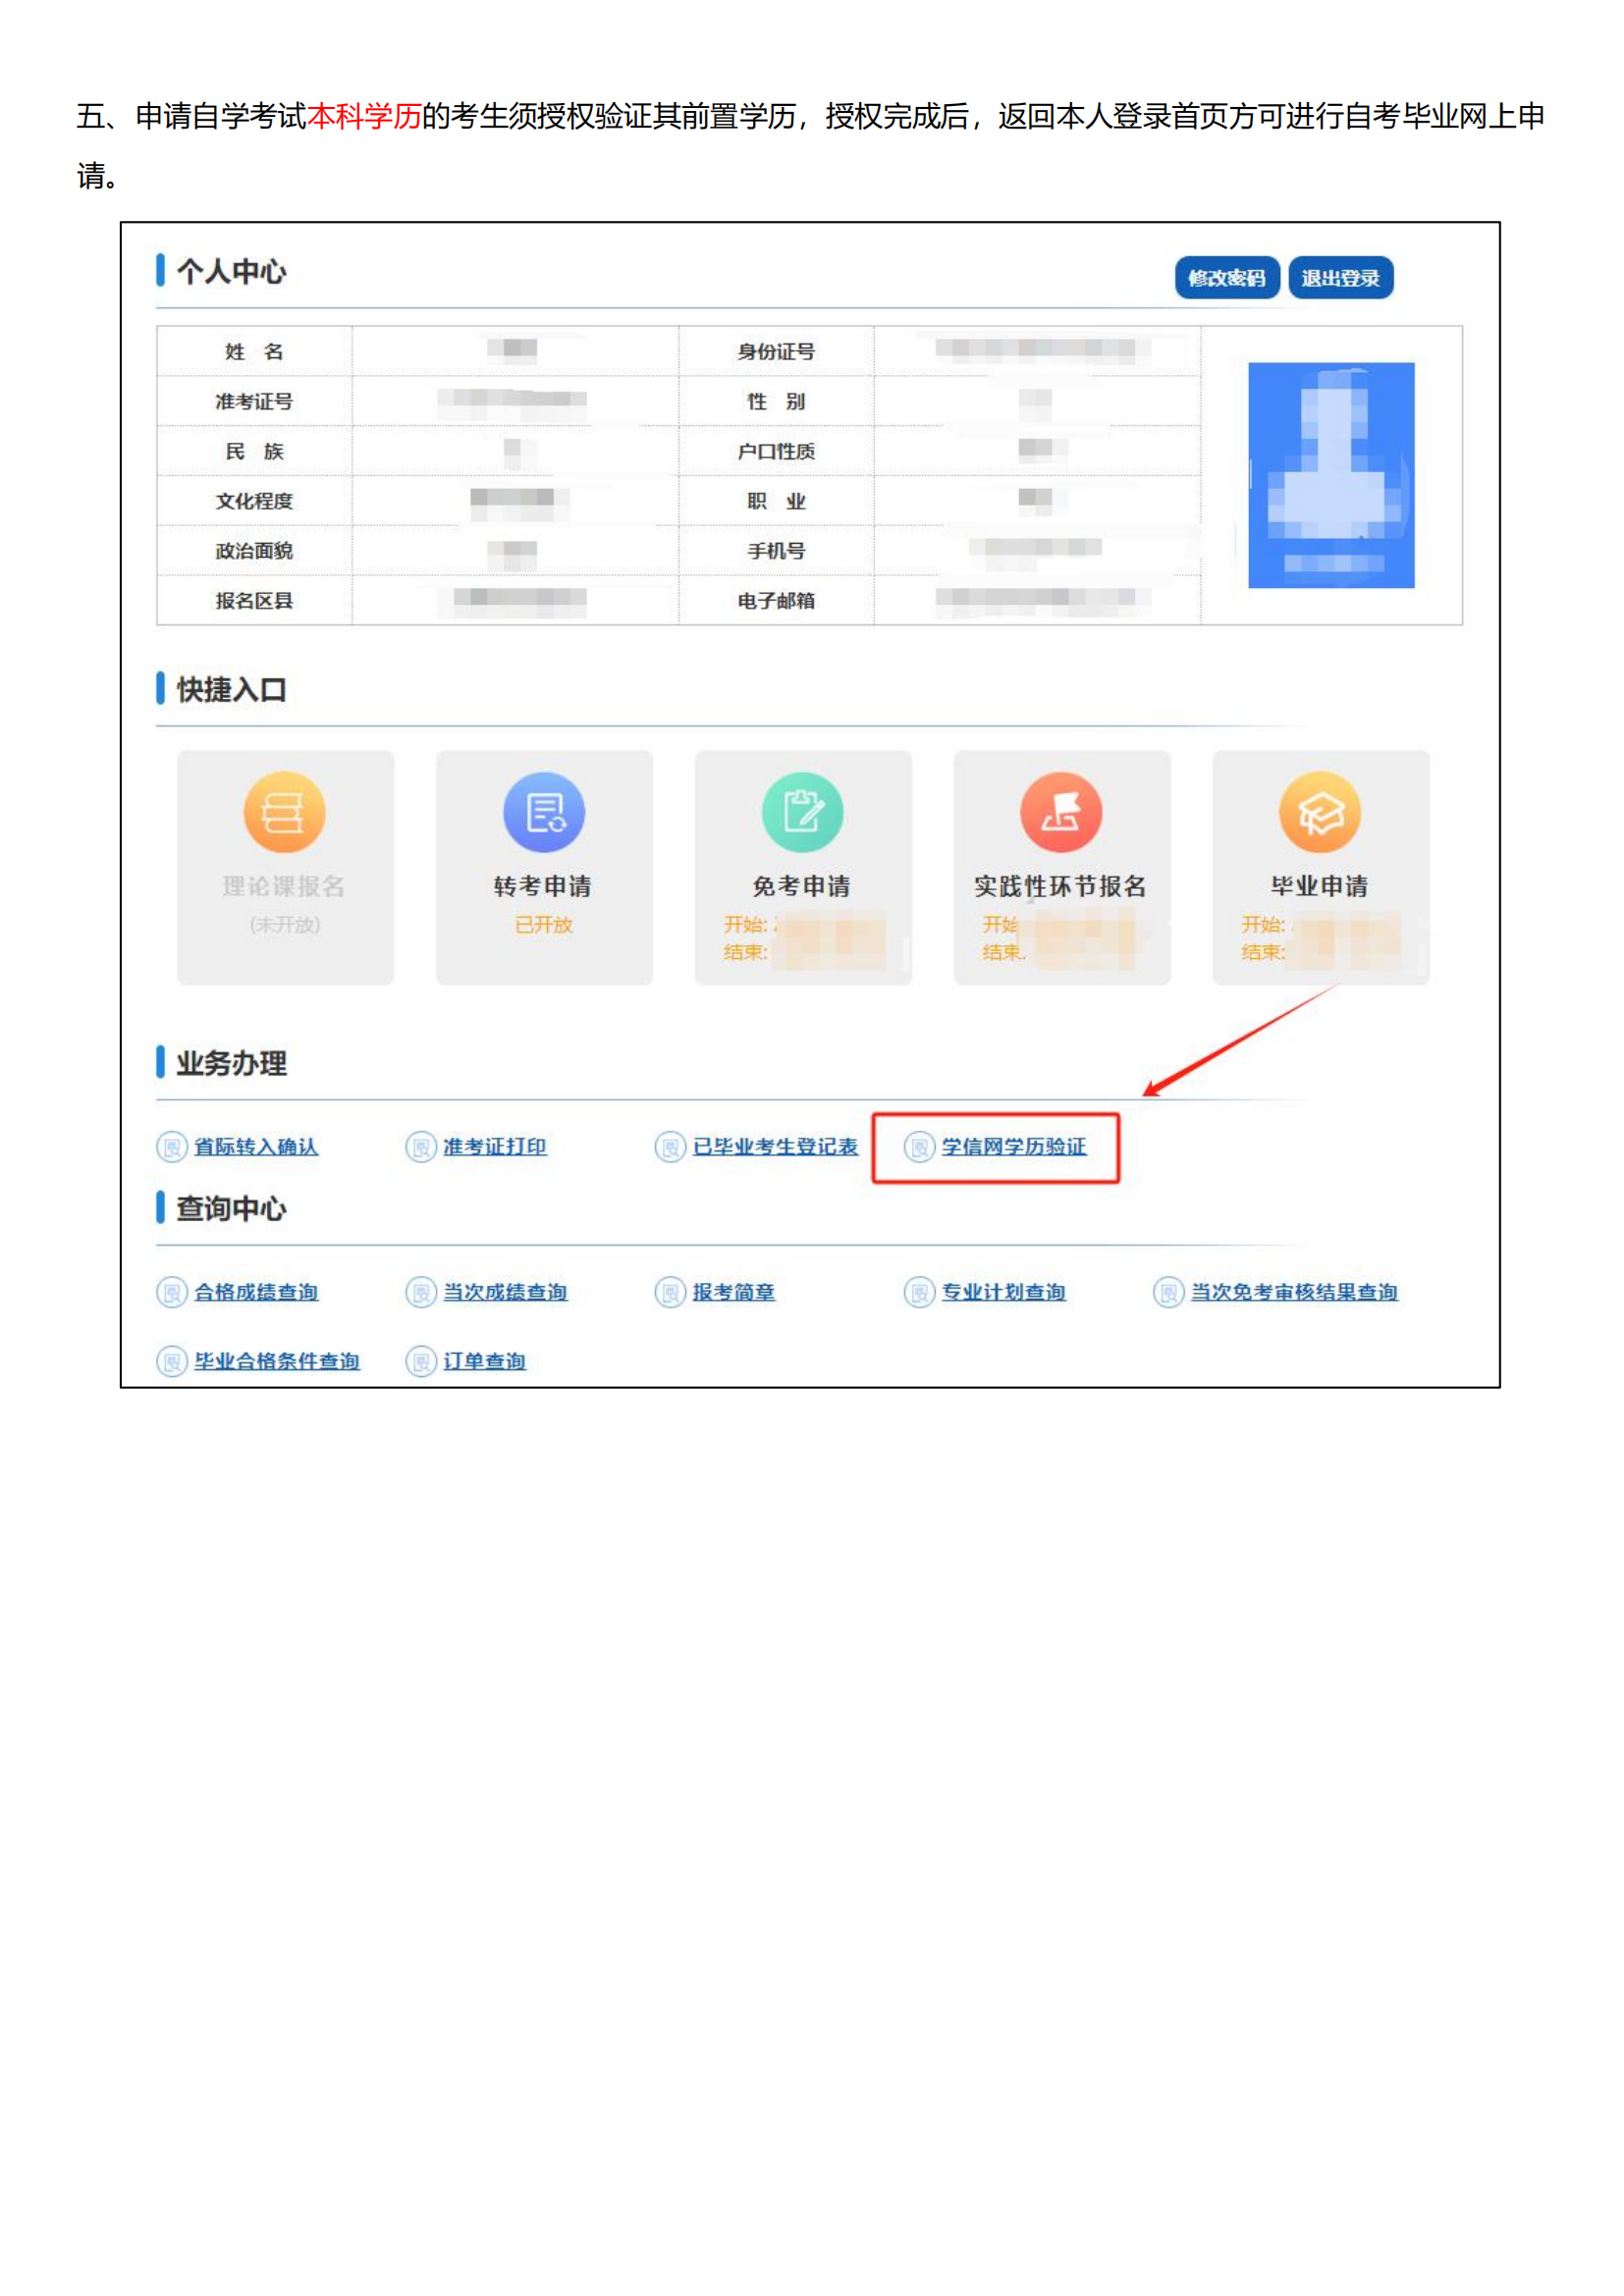
Task: Click the icon beside 报考简章
Action: tap(670, 1292)
